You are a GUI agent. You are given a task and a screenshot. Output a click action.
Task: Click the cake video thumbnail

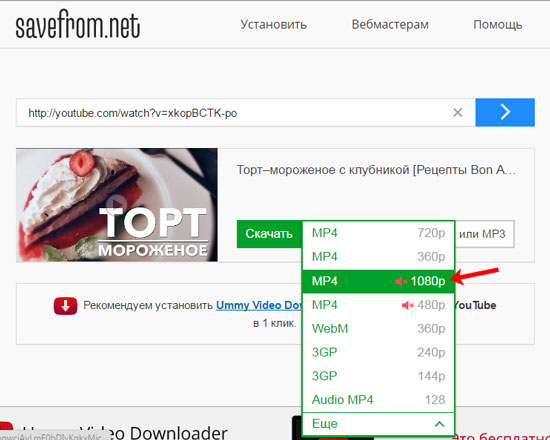tap(117, 205)
